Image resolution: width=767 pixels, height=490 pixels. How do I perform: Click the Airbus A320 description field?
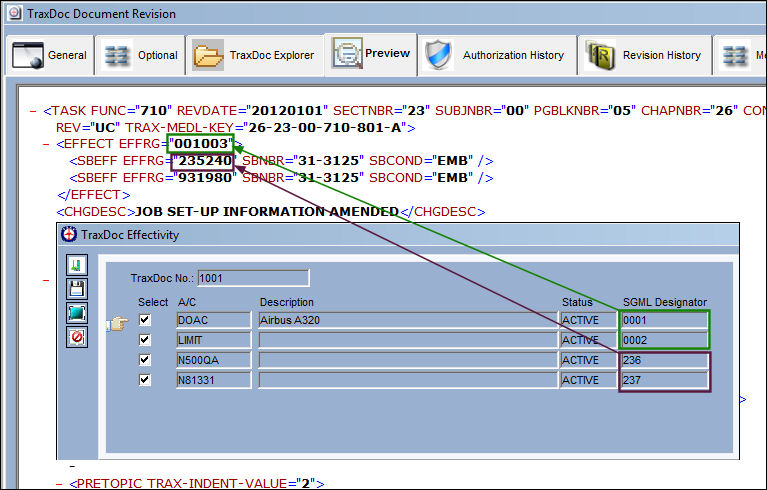coord(408,320)
